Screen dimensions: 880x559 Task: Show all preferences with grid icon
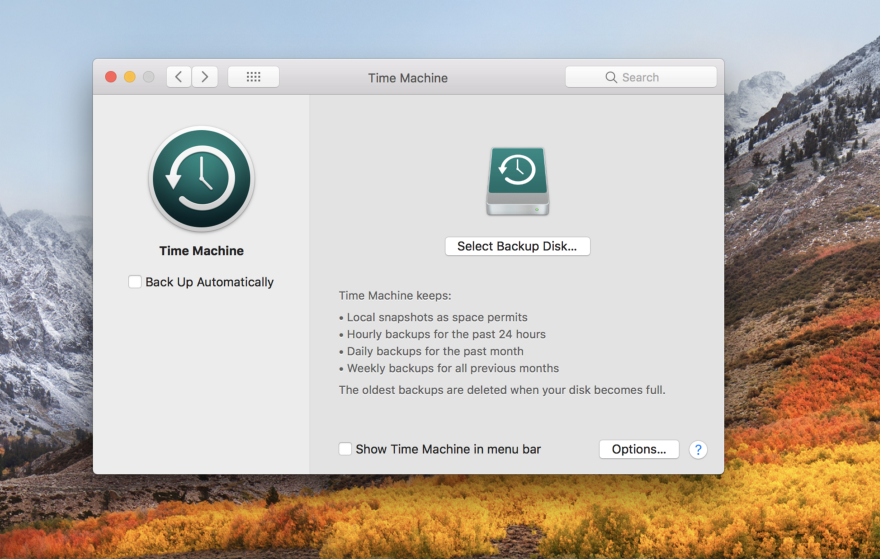(x=253, y=77)
